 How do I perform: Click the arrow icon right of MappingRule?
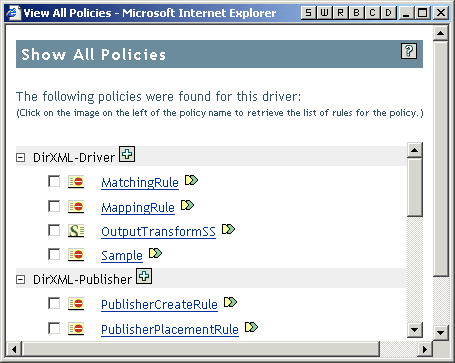coord(187,205)
